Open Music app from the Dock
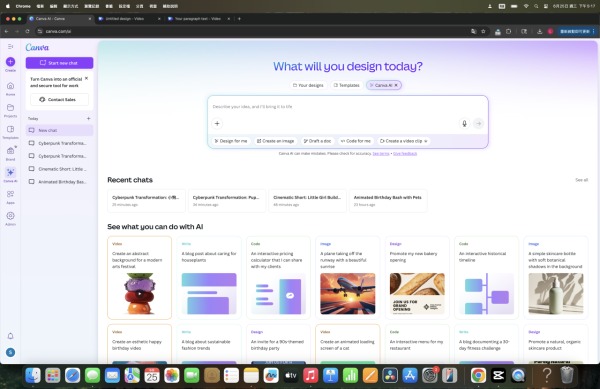Image resolution: width=600 pixels, height=389 pixels. tap(310, 376)
